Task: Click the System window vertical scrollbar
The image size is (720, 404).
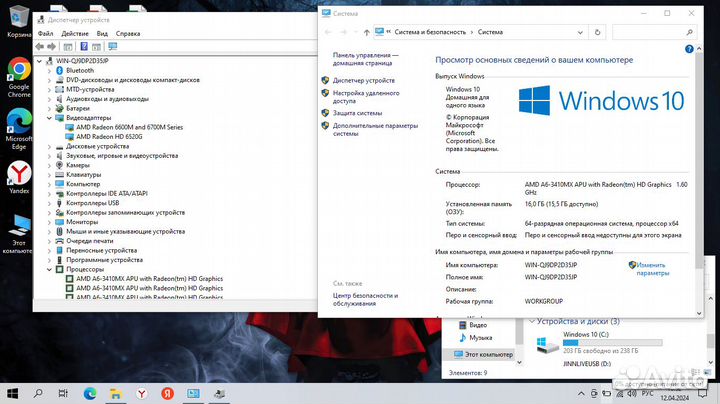Action: pyautogui.click(x=699, y=161)
